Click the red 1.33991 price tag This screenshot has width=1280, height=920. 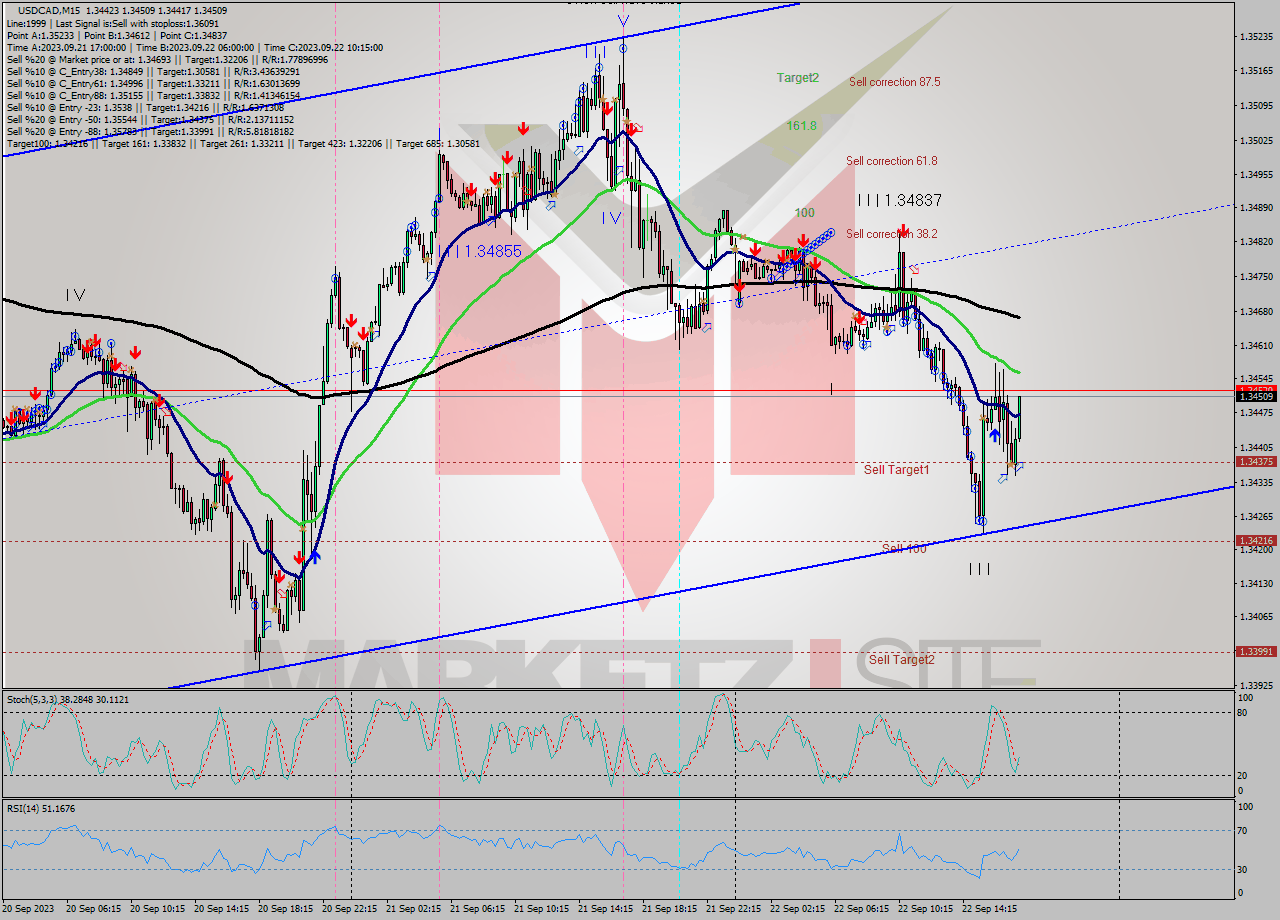tap(1256, 652)
